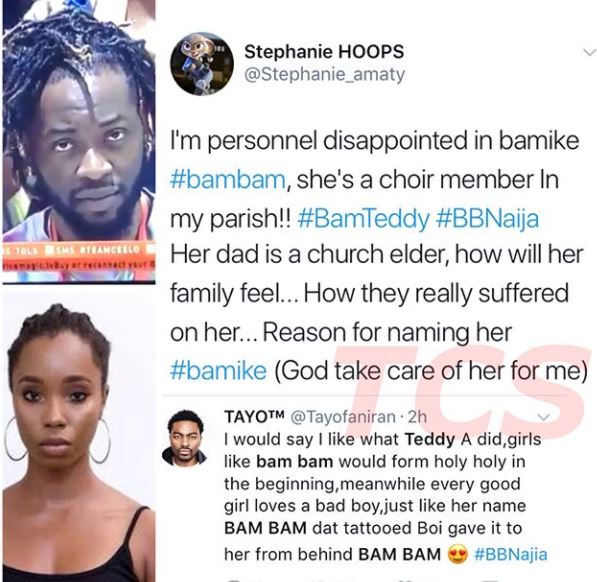View the 2h reply timestamp
597x582 pixels.
point(417,417)
